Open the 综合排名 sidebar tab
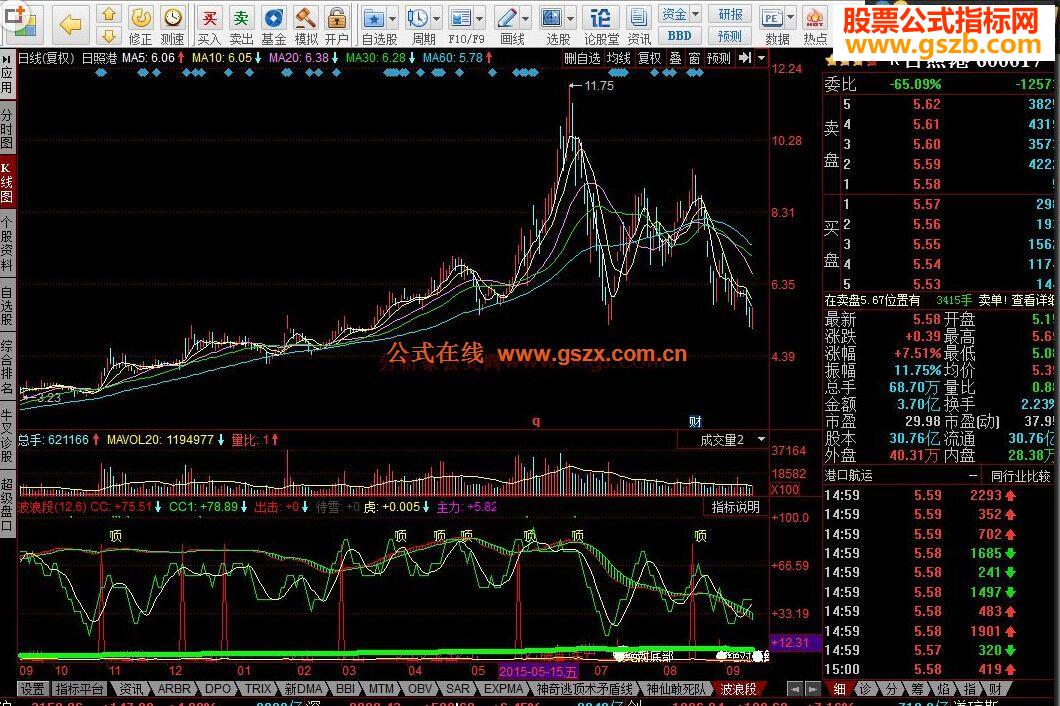The width and height of the screenshot is (1060, 706). [7, 367]
